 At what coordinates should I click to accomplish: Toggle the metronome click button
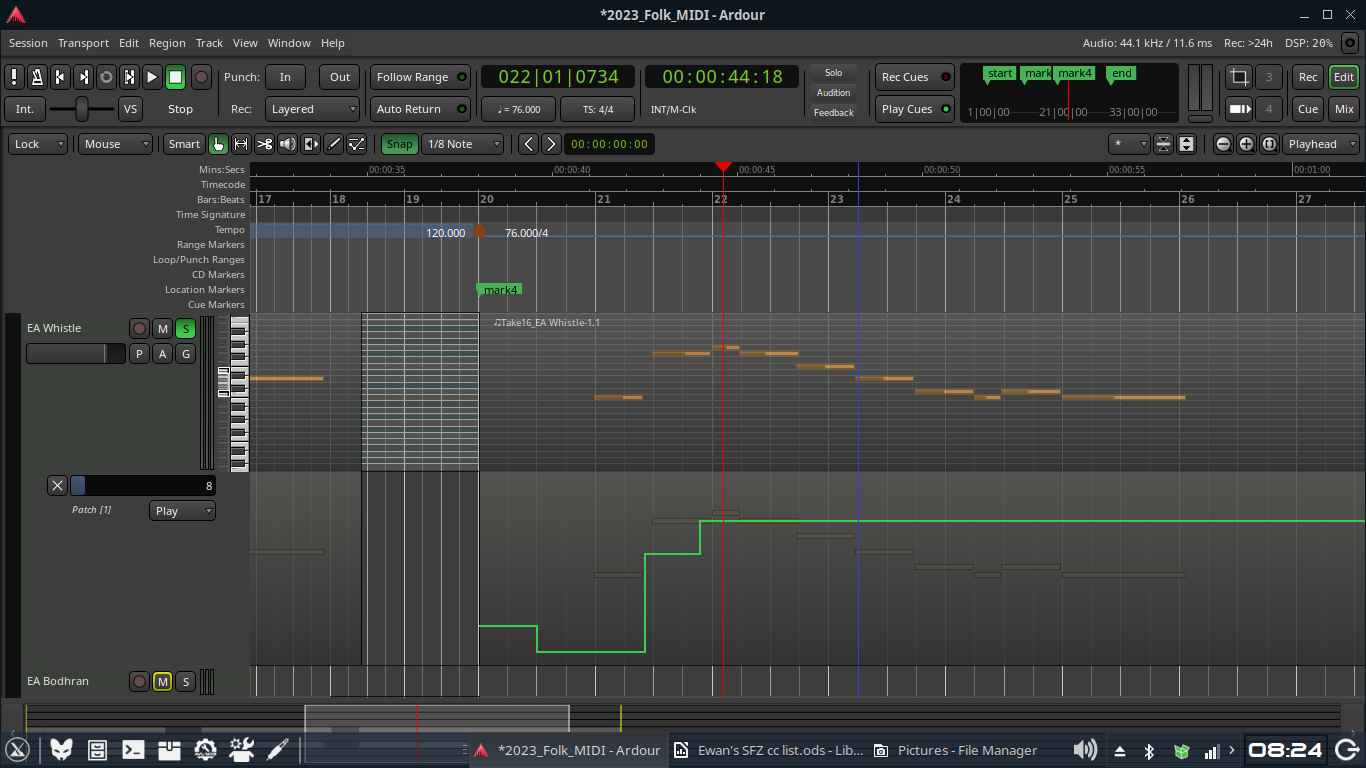(x=37, y=77)
